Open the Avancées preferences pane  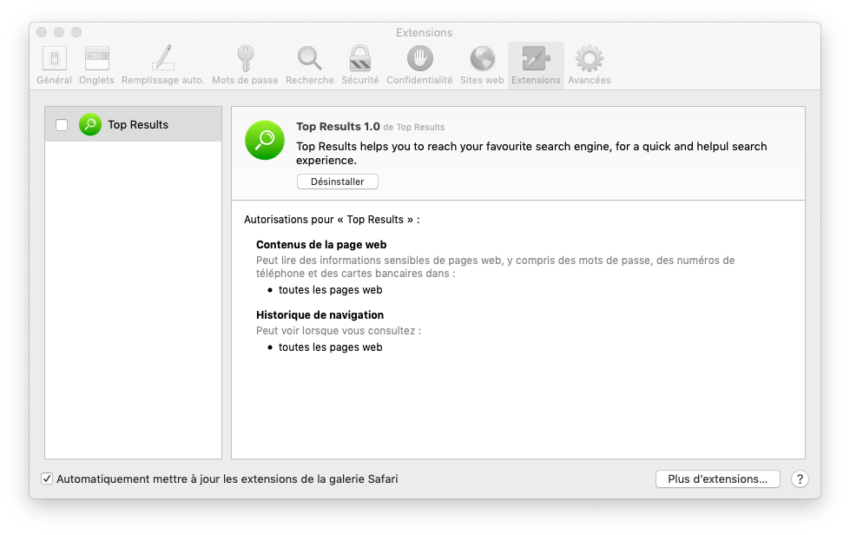(x=589, y=66)
